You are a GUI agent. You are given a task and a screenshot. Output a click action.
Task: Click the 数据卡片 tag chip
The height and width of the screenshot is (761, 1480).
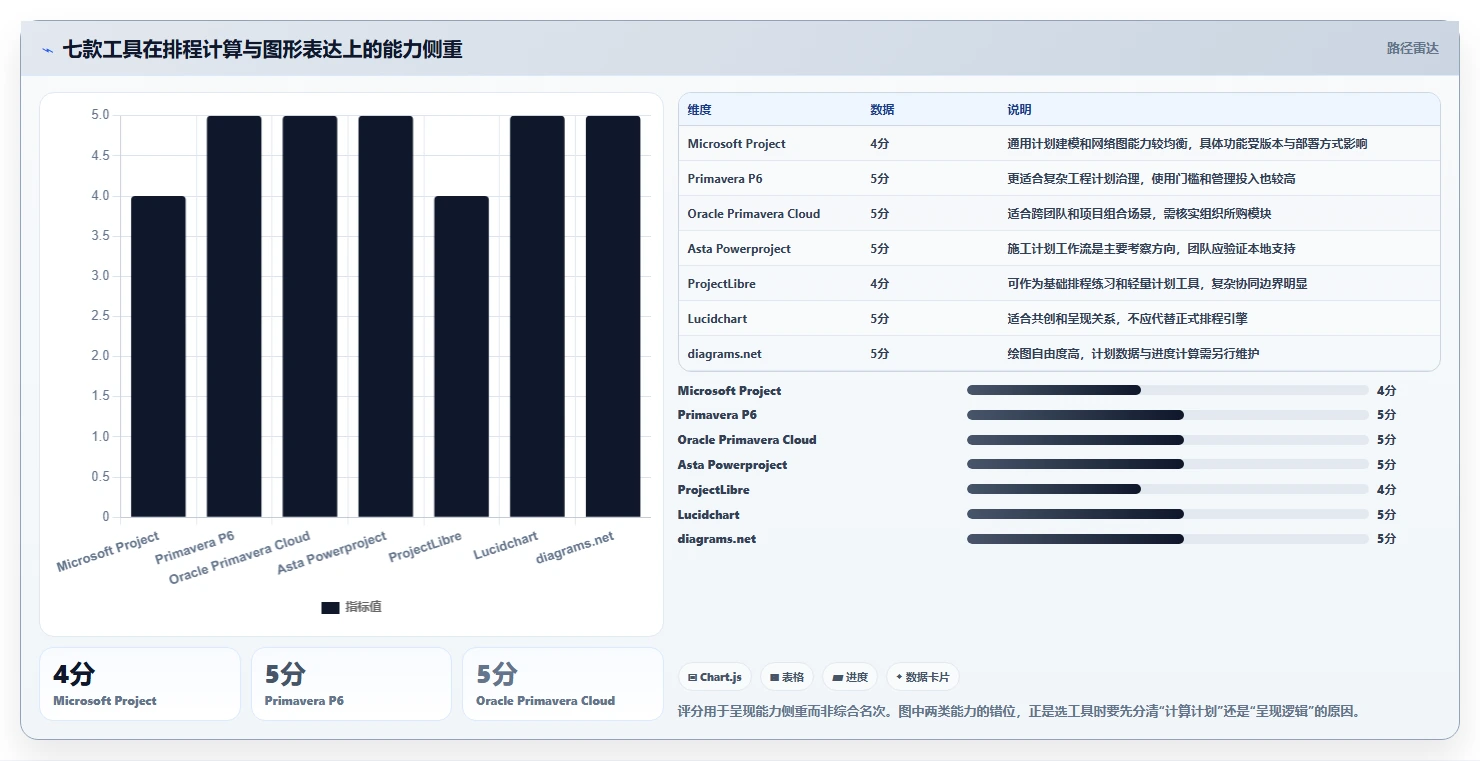pyautogui.click(x=922, y=677)
